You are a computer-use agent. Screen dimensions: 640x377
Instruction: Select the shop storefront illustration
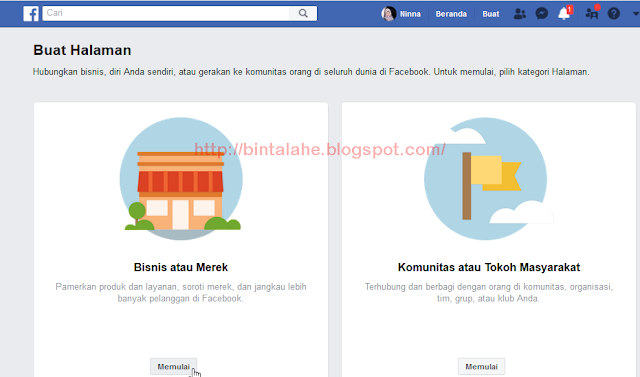pyautogui.click(x=181, y=179)
